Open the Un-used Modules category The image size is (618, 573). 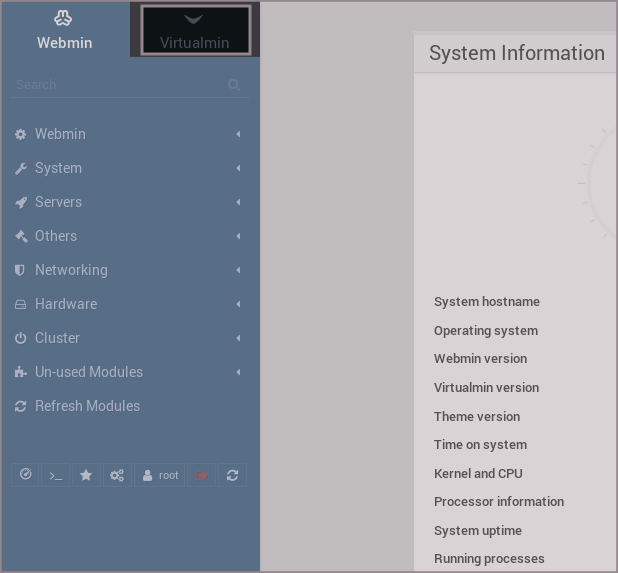[130, 372]
